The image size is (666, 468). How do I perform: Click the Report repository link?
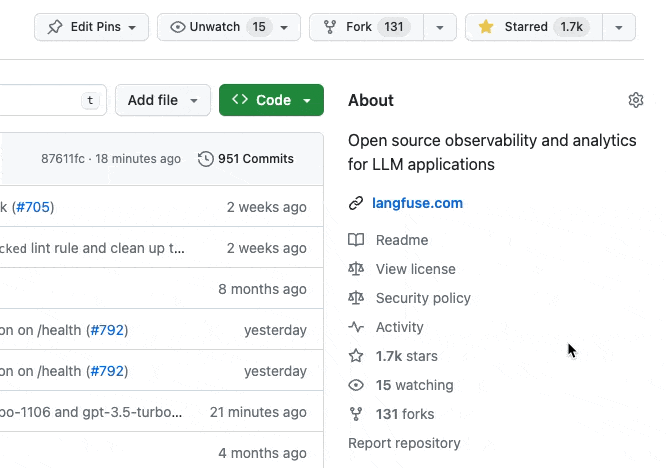click(x=404, y=443)
